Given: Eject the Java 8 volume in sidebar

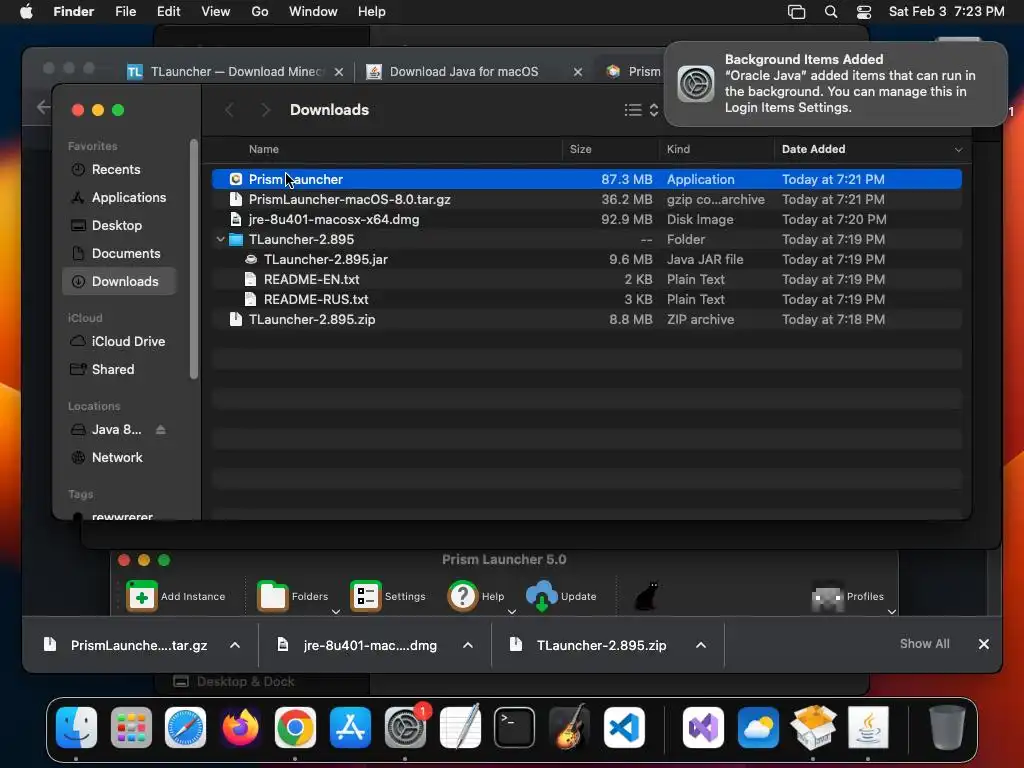Looking at the screenshot, I should [161, 430].
